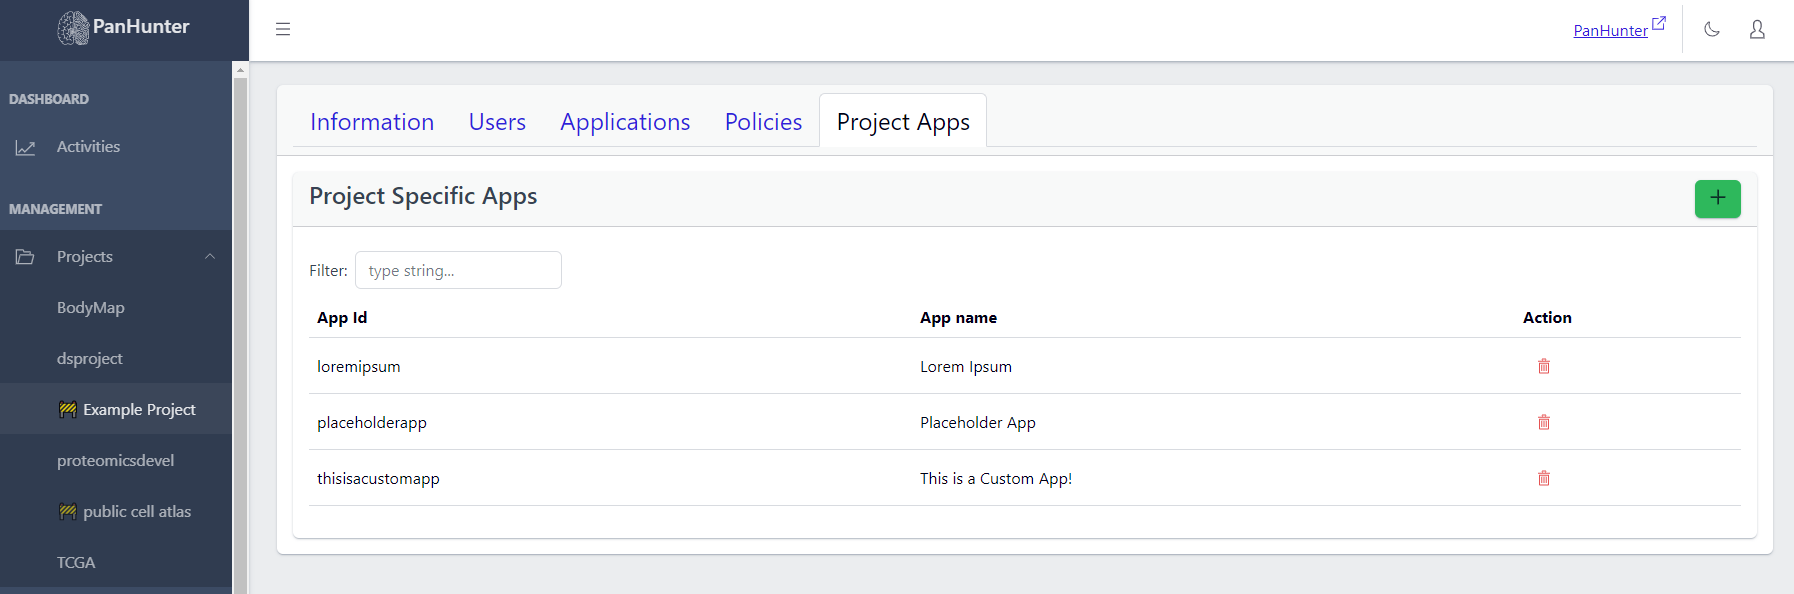Open the Users tab
This screenshot has height=594, width=1794.
click(x=497, y=122)
